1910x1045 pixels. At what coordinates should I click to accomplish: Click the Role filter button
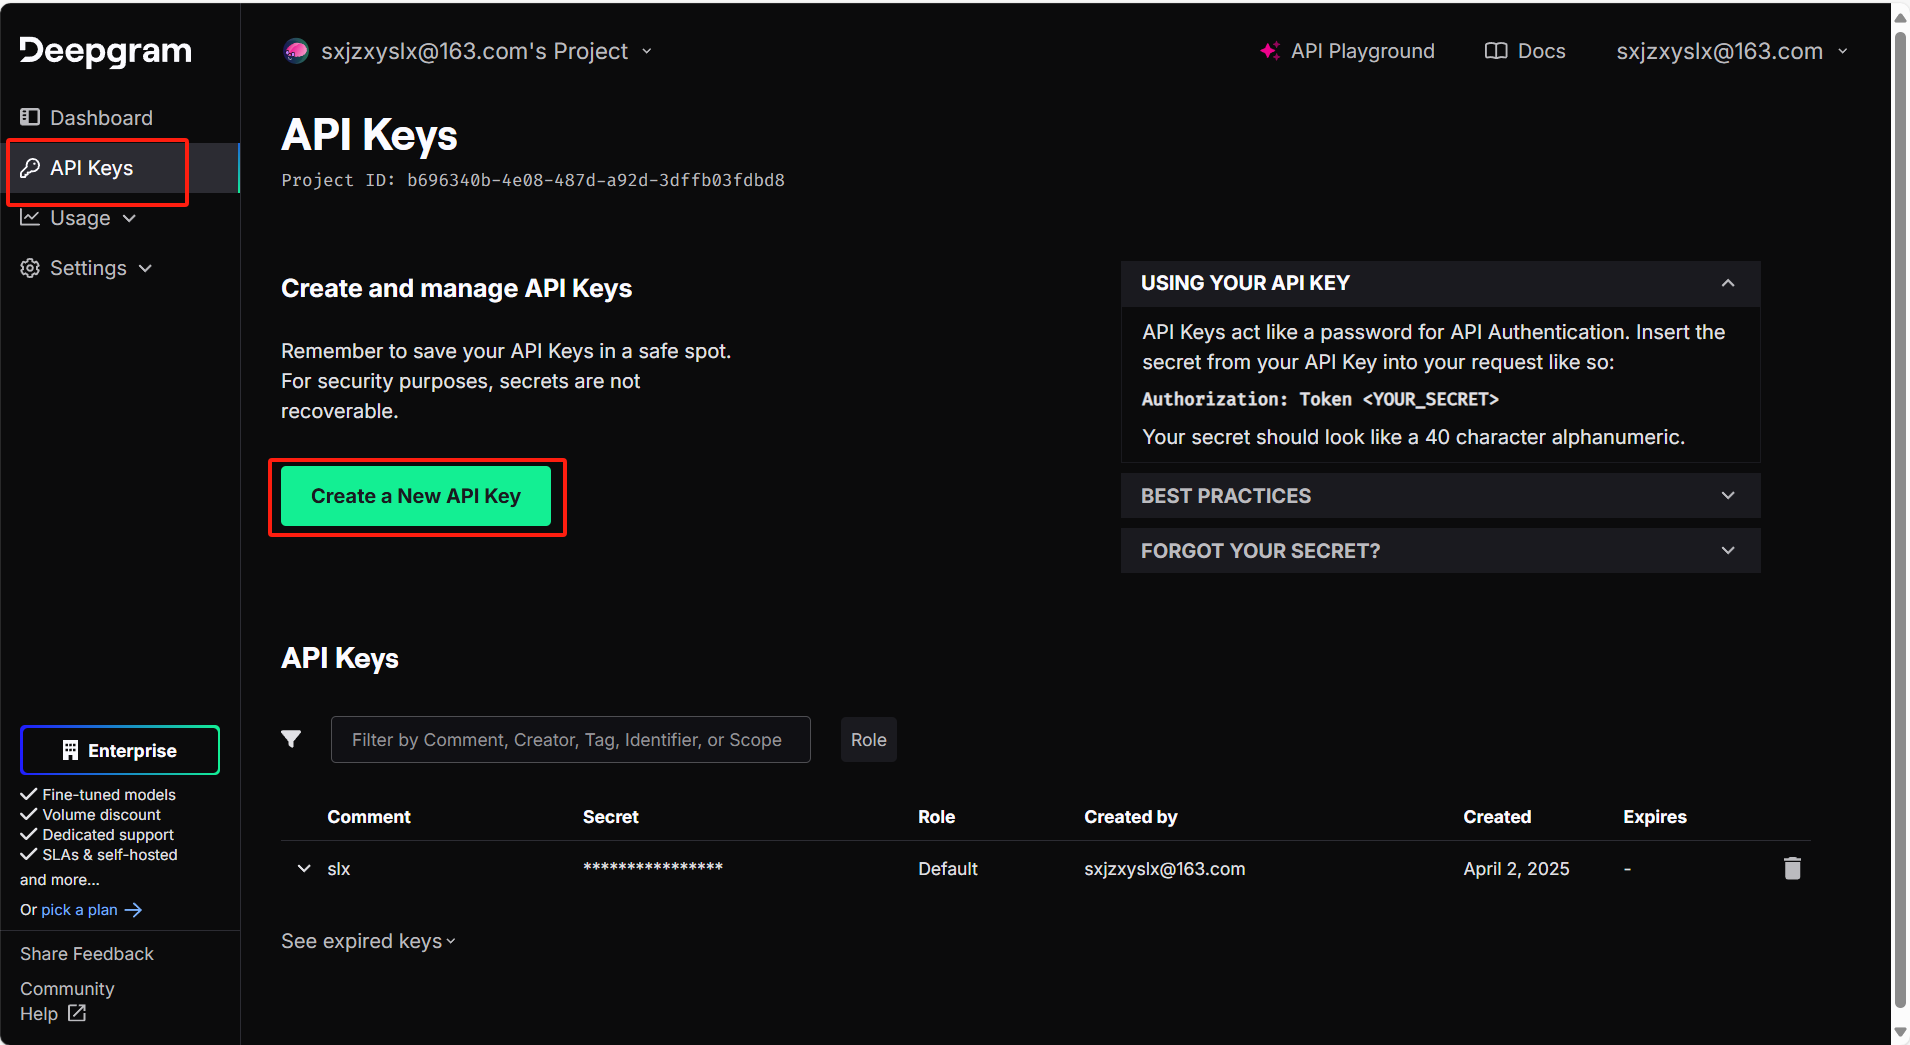pyautogui.click(x=869, y=740)
